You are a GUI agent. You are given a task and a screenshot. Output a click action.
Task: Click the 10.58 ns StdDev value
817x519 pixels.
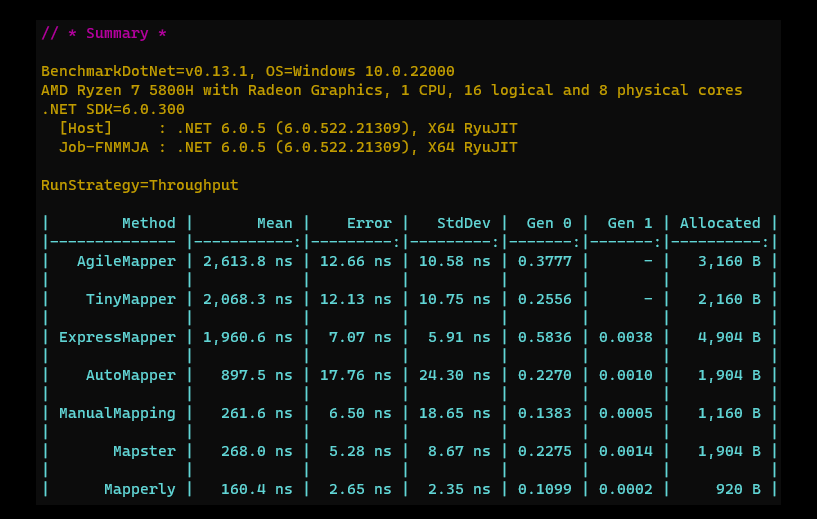point(454,261)
